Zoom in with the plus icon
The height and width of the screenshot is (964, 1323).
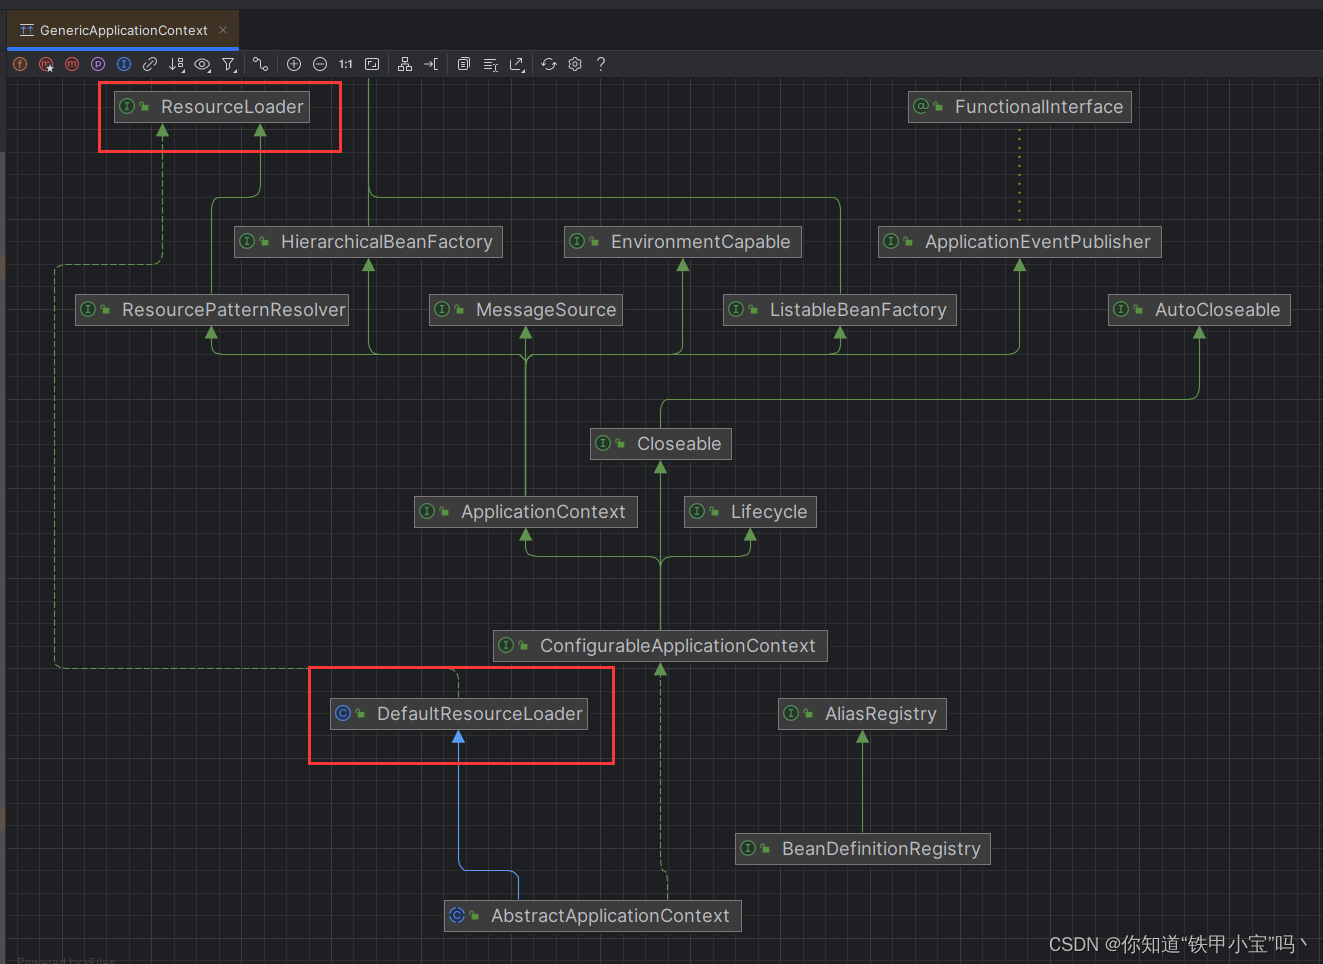(x=294, y=64)
